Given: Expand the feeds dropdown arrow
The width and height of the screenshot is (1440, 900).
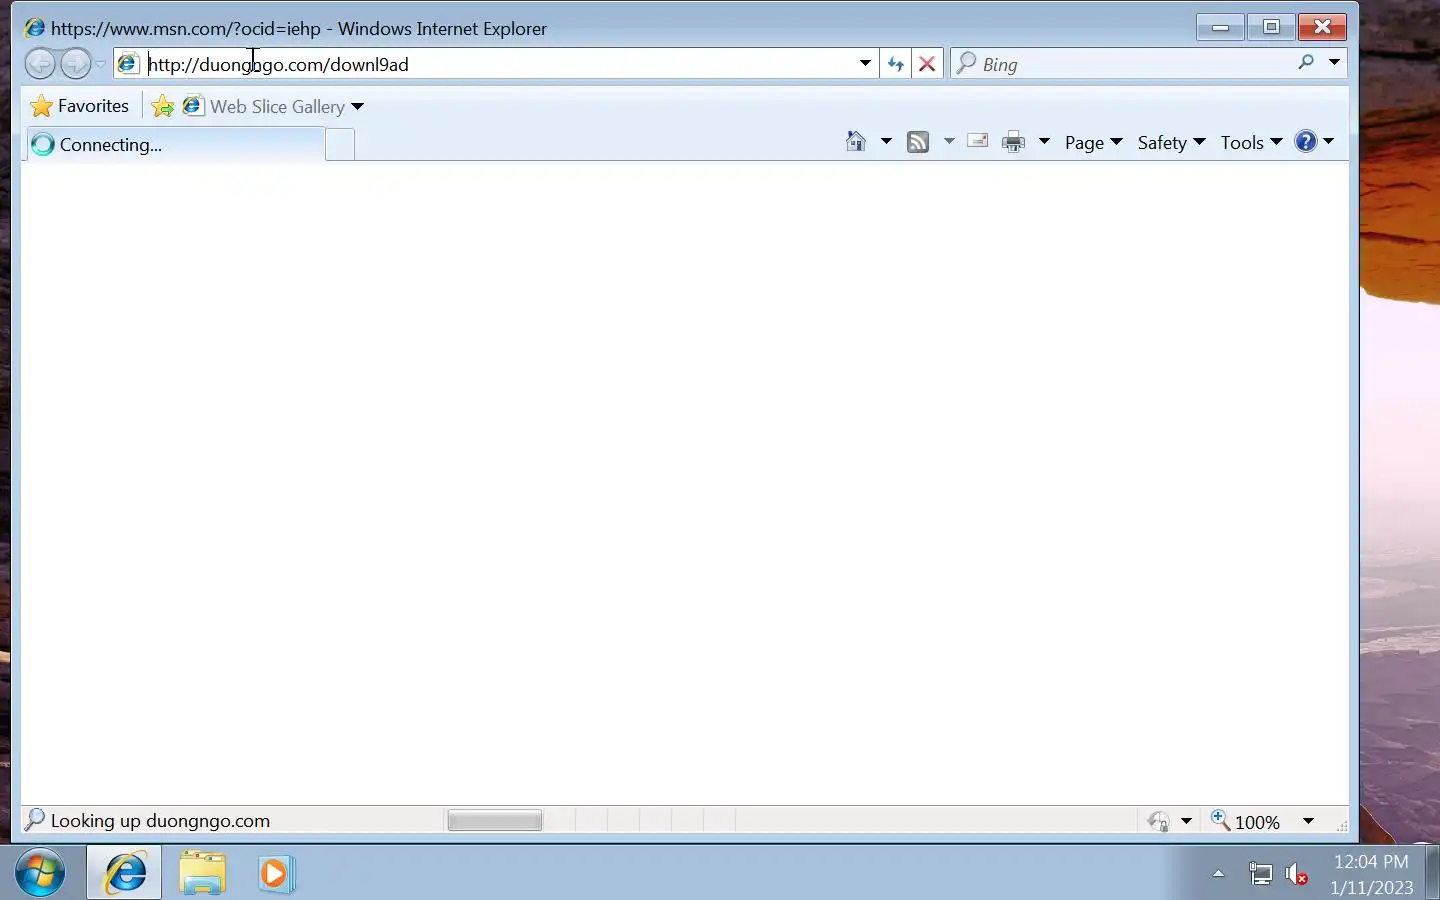Looking at the screenshot, I should pos(949,142).
